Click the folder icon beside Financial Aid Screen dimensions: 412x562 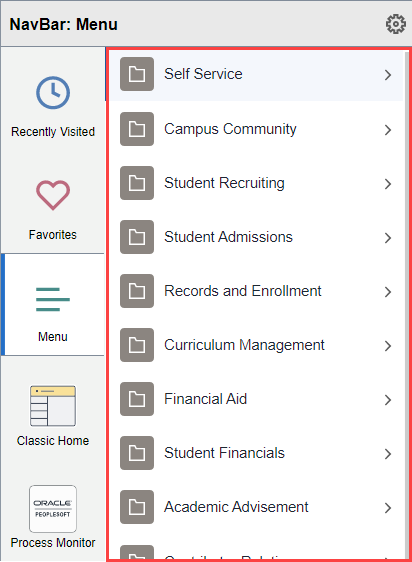click(x=137, y=399)
